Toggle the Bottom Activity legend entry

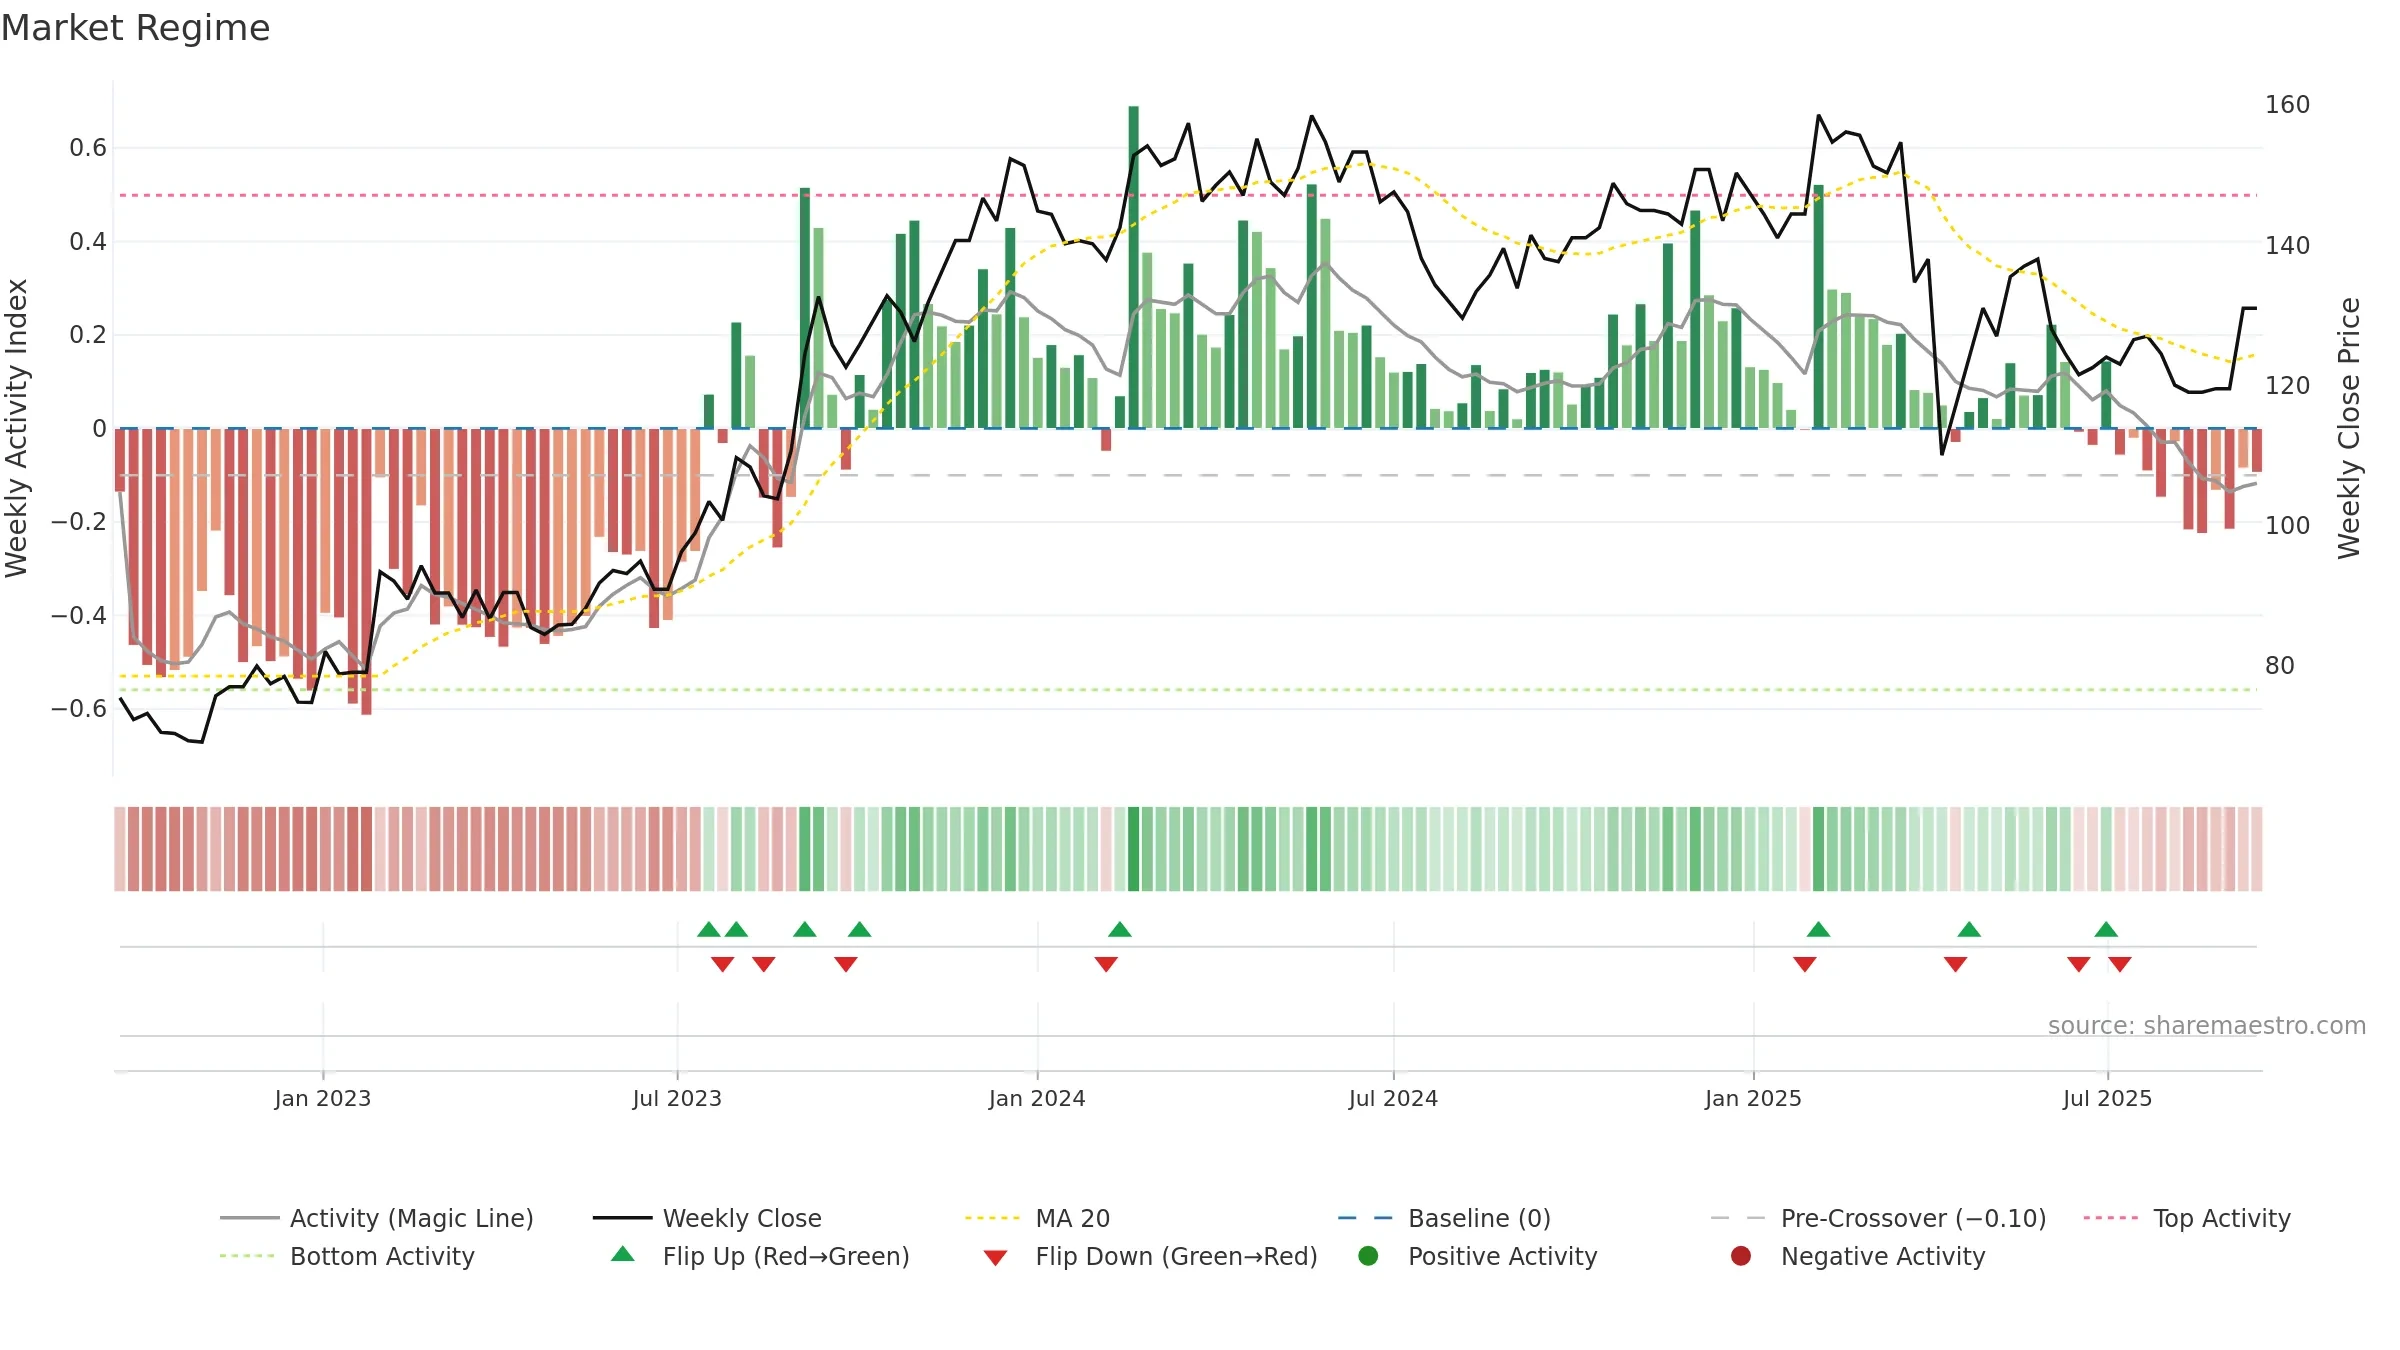point(347,1256)
